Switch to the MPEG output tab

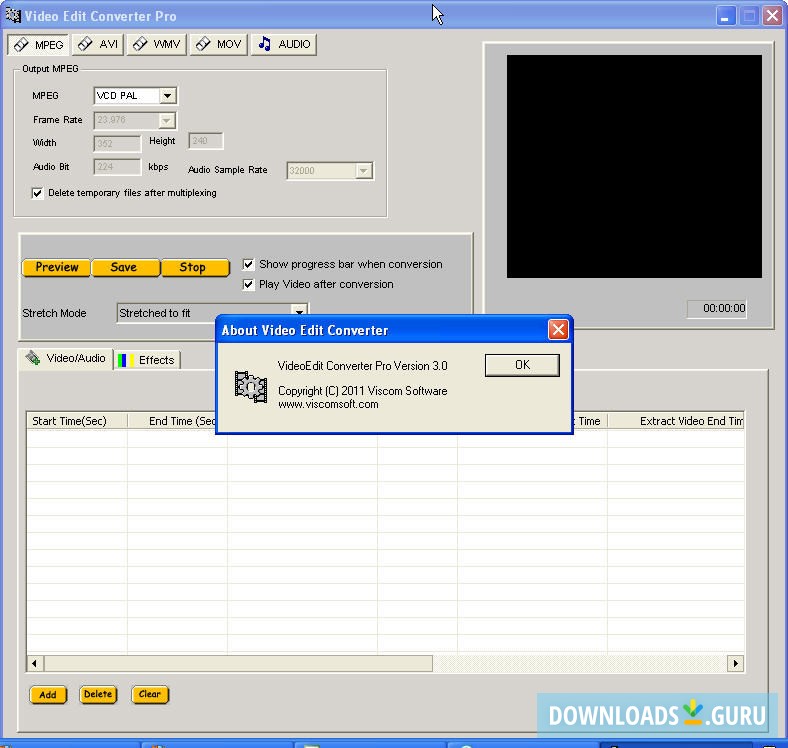pos(38,45)
